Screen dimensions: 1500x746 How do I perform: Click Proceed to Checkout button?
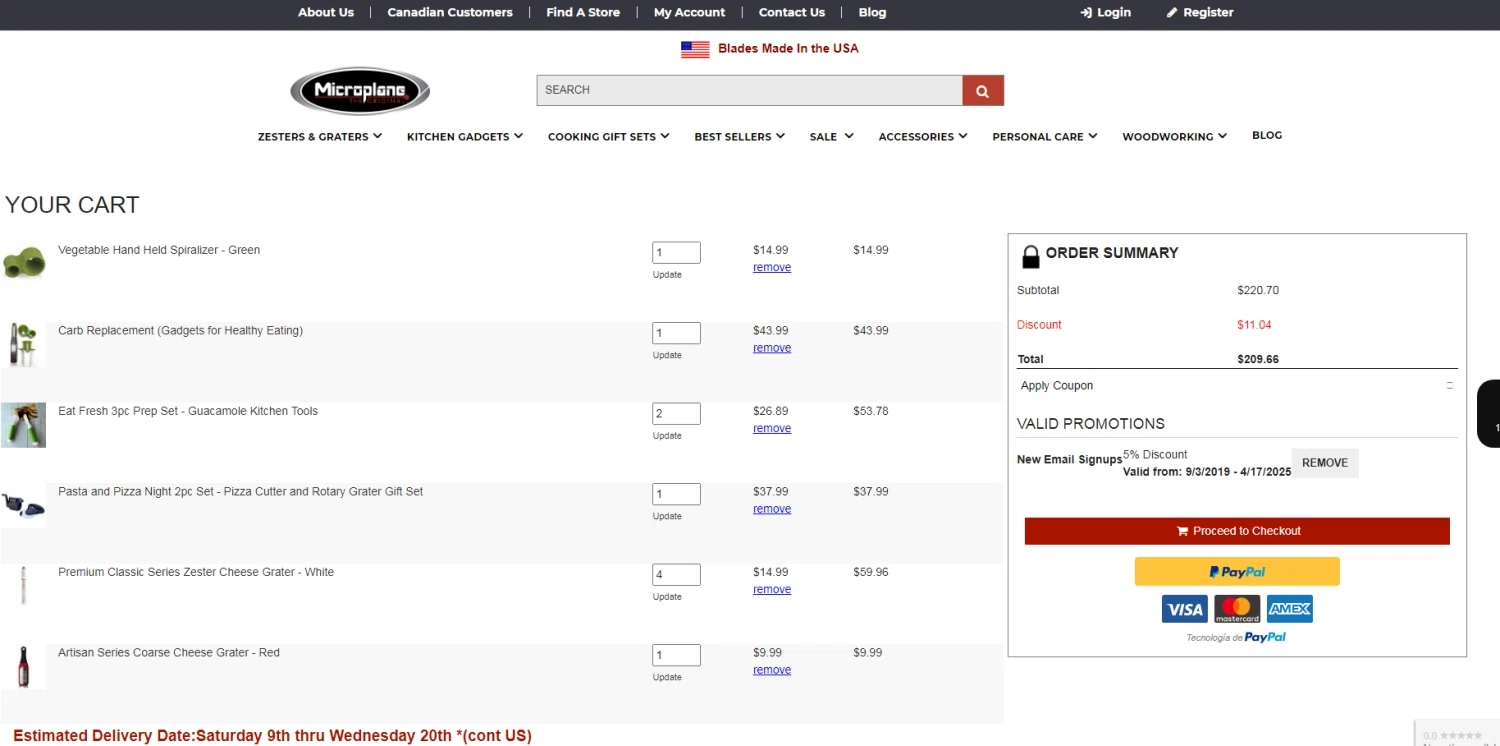[1237, 531]
